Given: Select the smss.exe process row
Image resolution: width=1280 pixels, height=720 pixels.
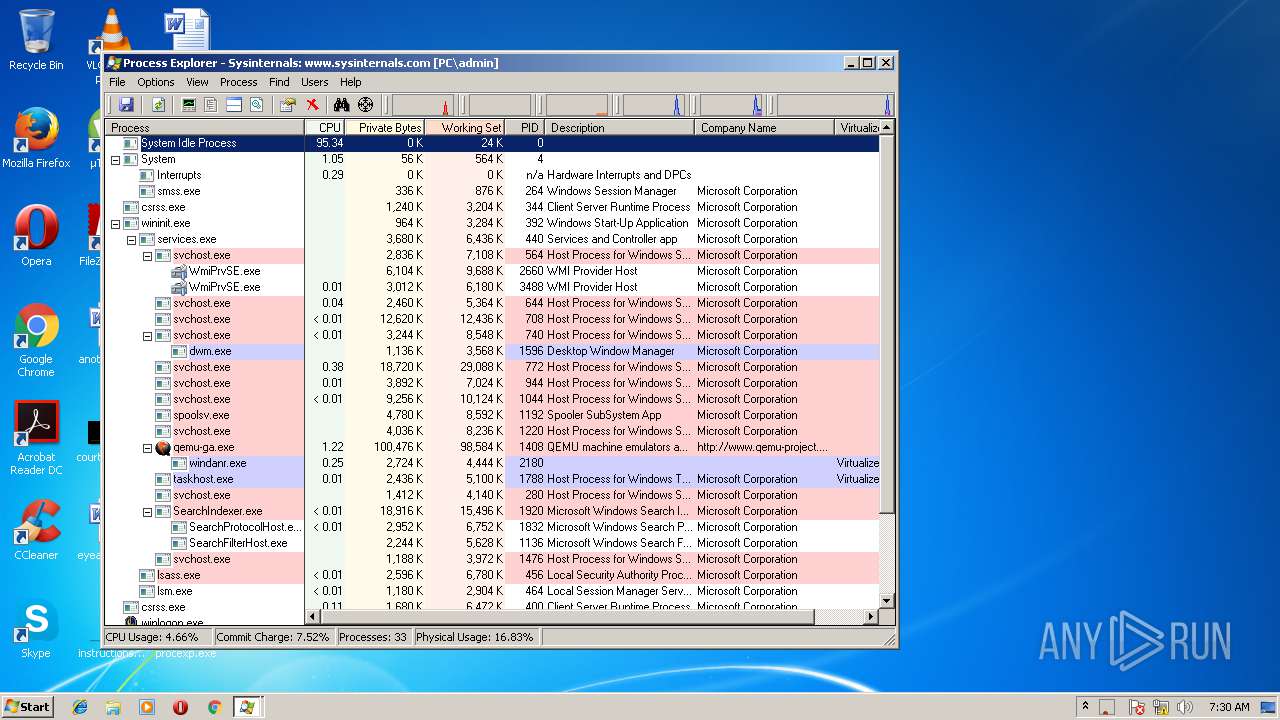Looking at the screenshot, I should pos(492,191).
